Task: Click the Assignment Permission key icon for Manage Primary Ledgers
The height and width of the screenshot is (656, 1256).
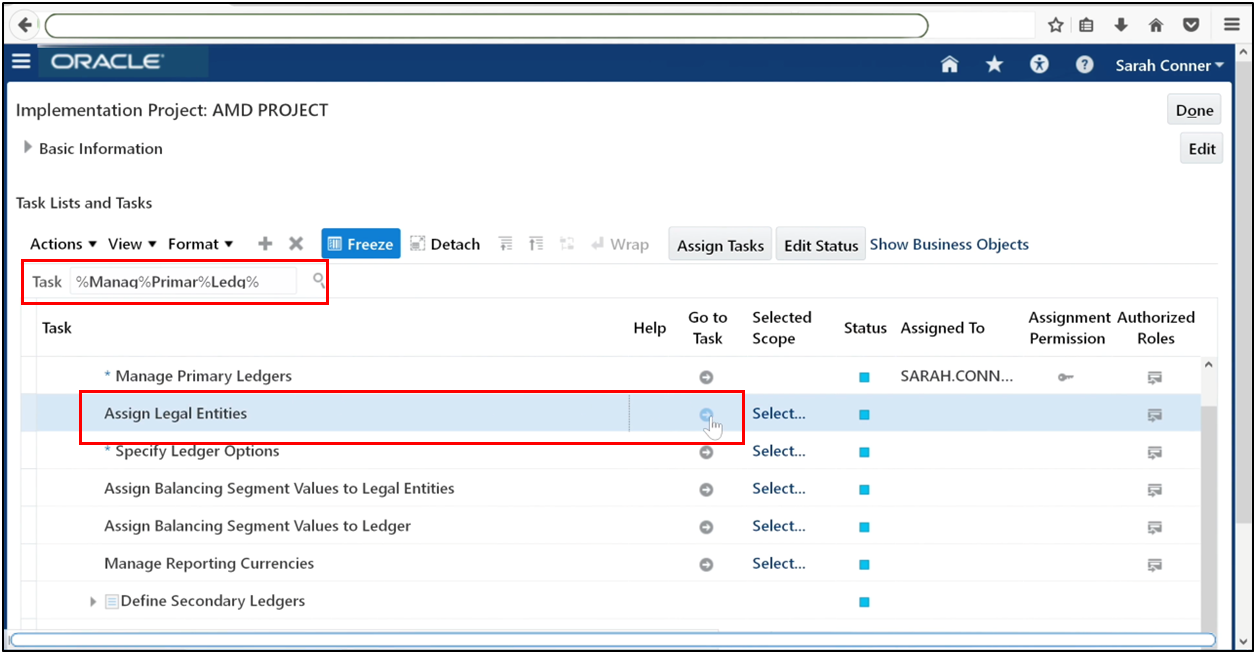Action: [1065, 376]
